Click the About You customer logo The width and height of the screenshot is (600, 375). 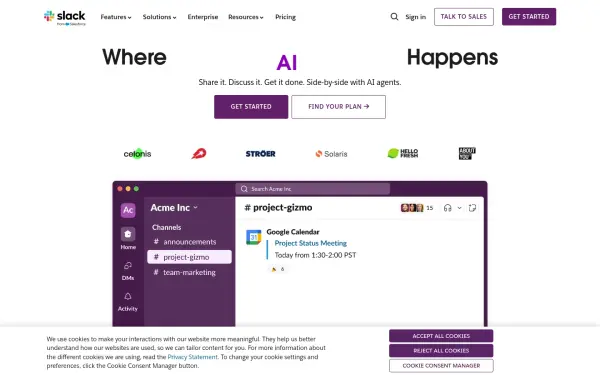click(467, 153)
